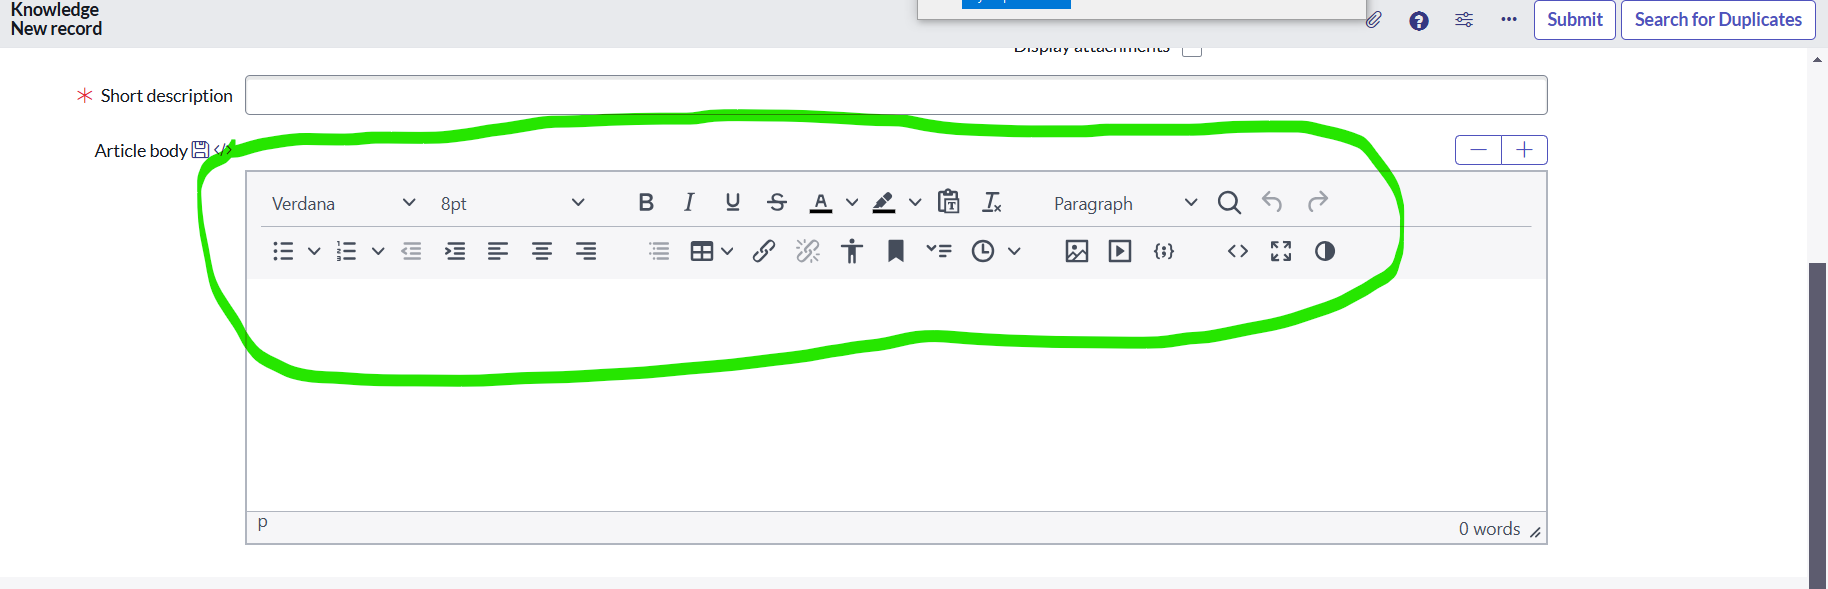This screenshot has height=589, width=1828.
Task: Click the paperclip attachments icon in header
Action: [x=1374, y=20]
